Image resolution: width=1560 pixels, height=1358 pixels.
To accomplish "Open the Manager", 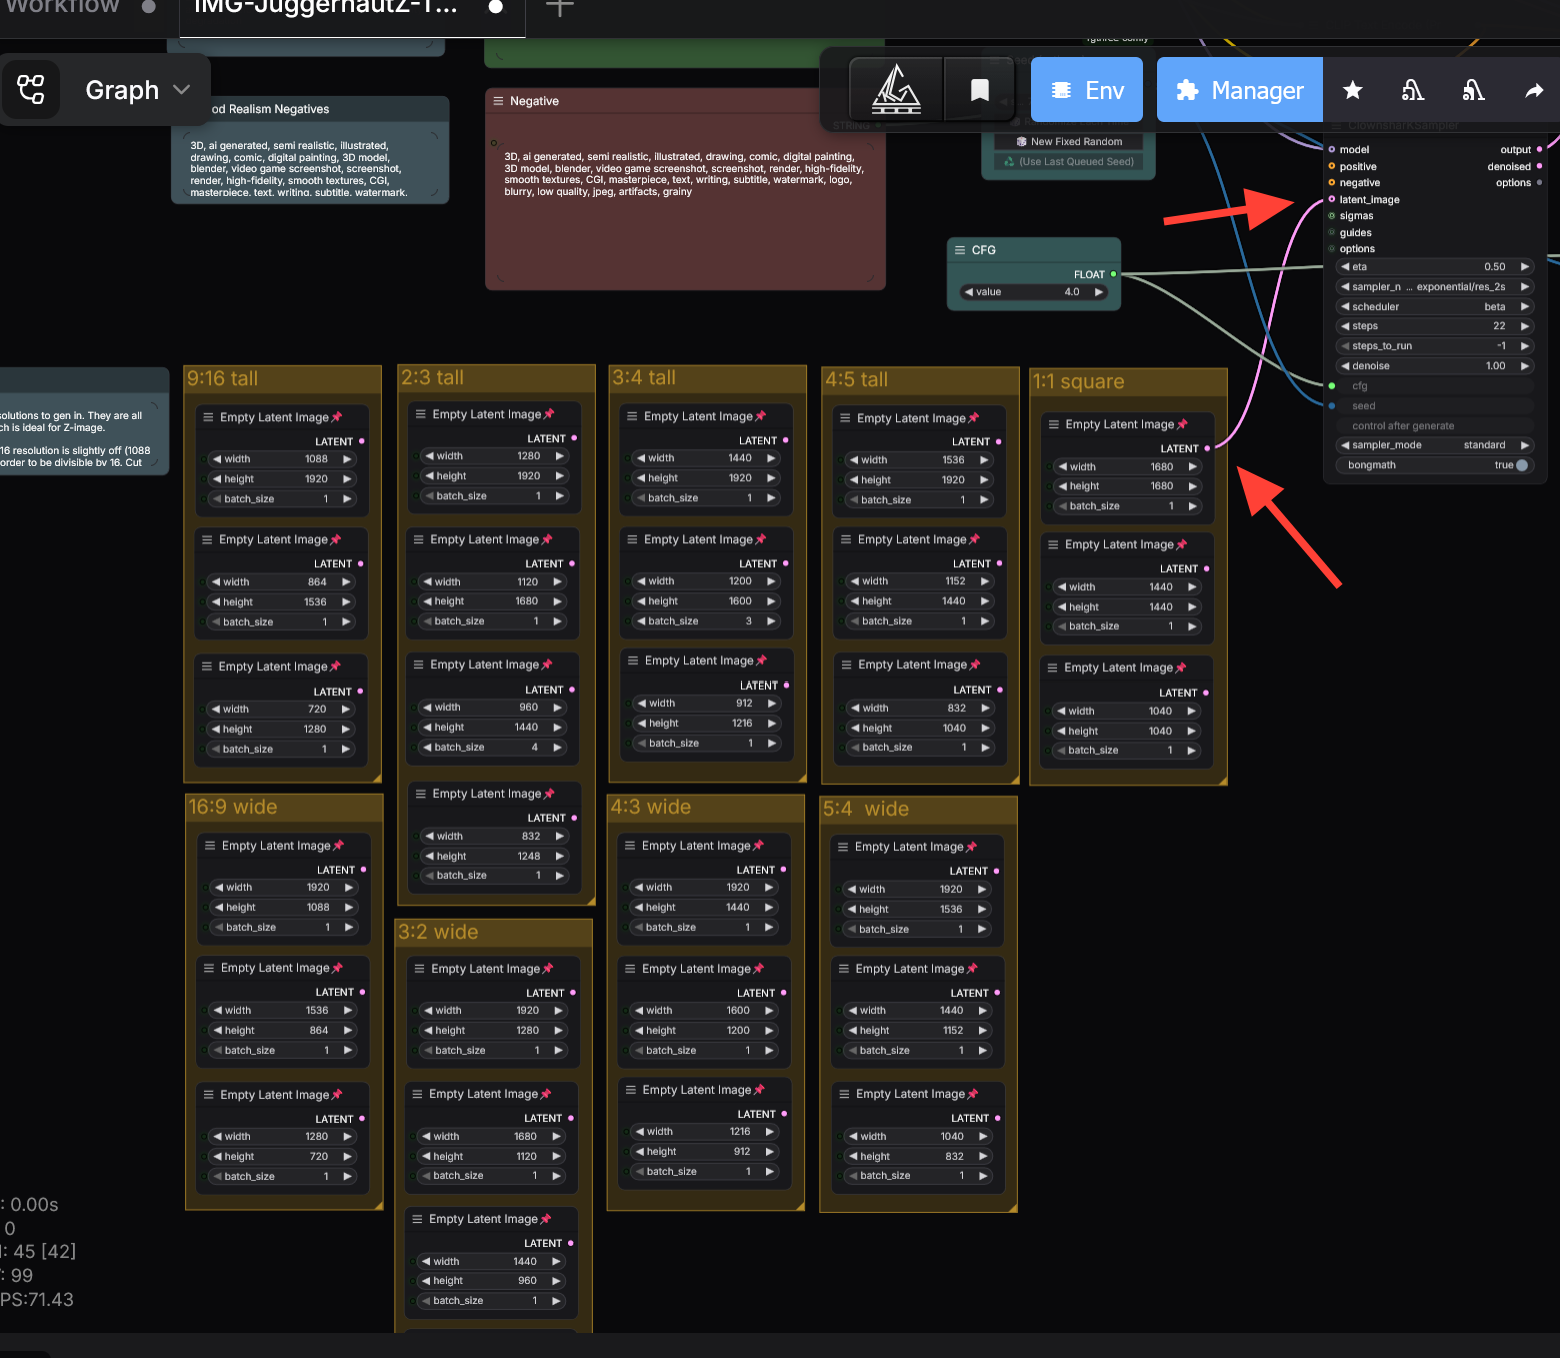I will [1240, 90].
